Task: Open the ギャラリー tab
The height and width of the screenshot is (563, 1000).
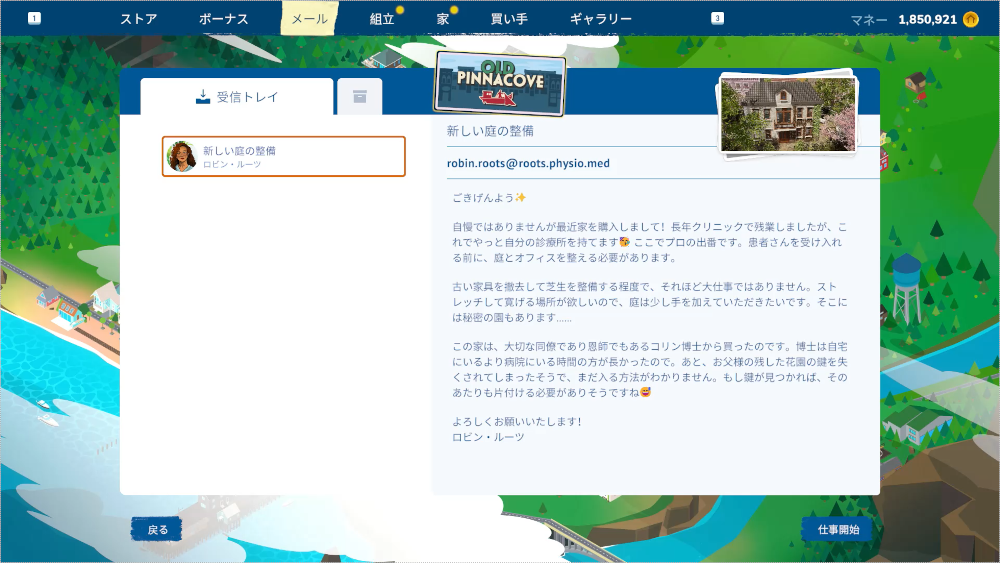Action: pyautogui.click(x=600, y=19)
